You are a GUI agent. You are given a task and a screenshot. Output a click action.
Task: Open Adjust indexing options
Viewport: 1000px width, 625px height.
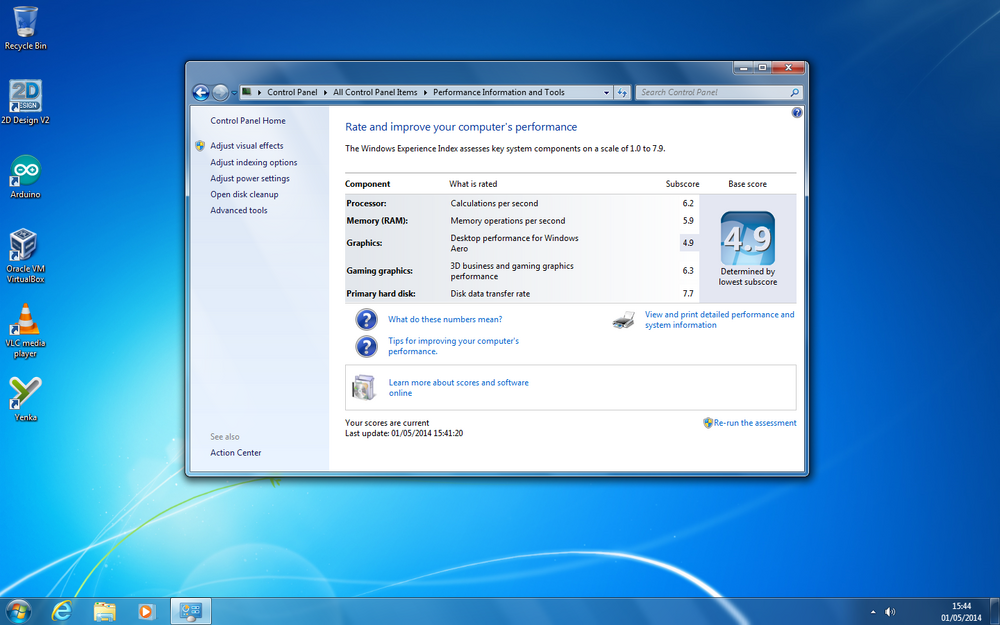(254, 163)
